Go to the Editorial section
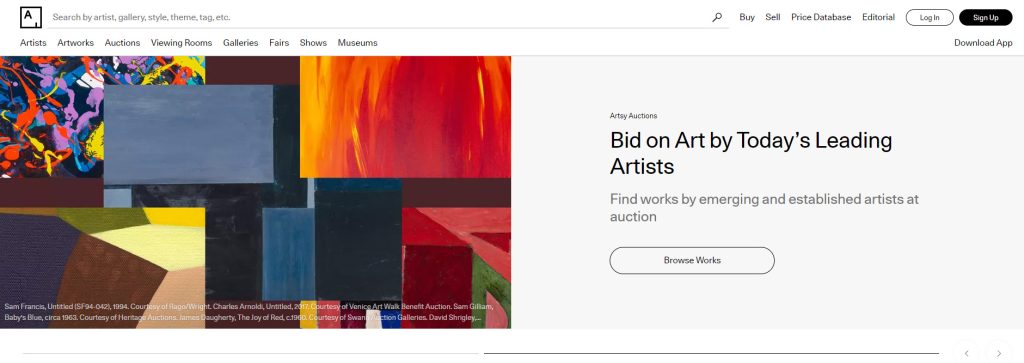 tap(878, 18)
